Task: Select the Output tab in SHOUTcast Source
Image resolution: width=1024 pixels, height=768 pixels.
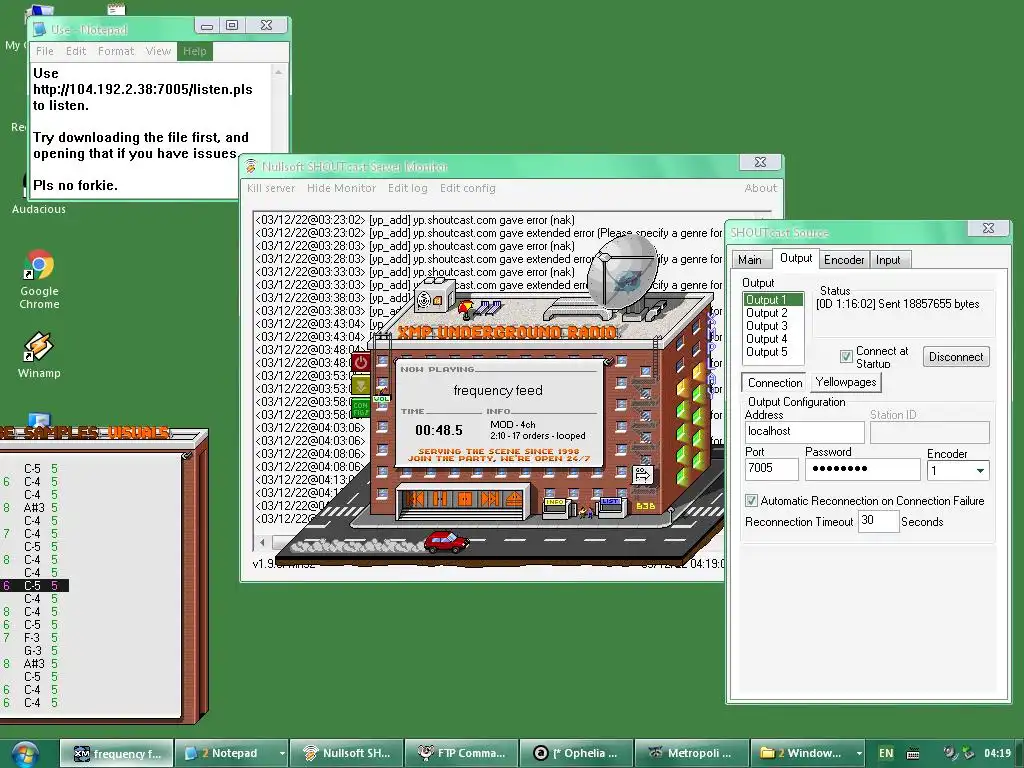Action: coord(795,258)
